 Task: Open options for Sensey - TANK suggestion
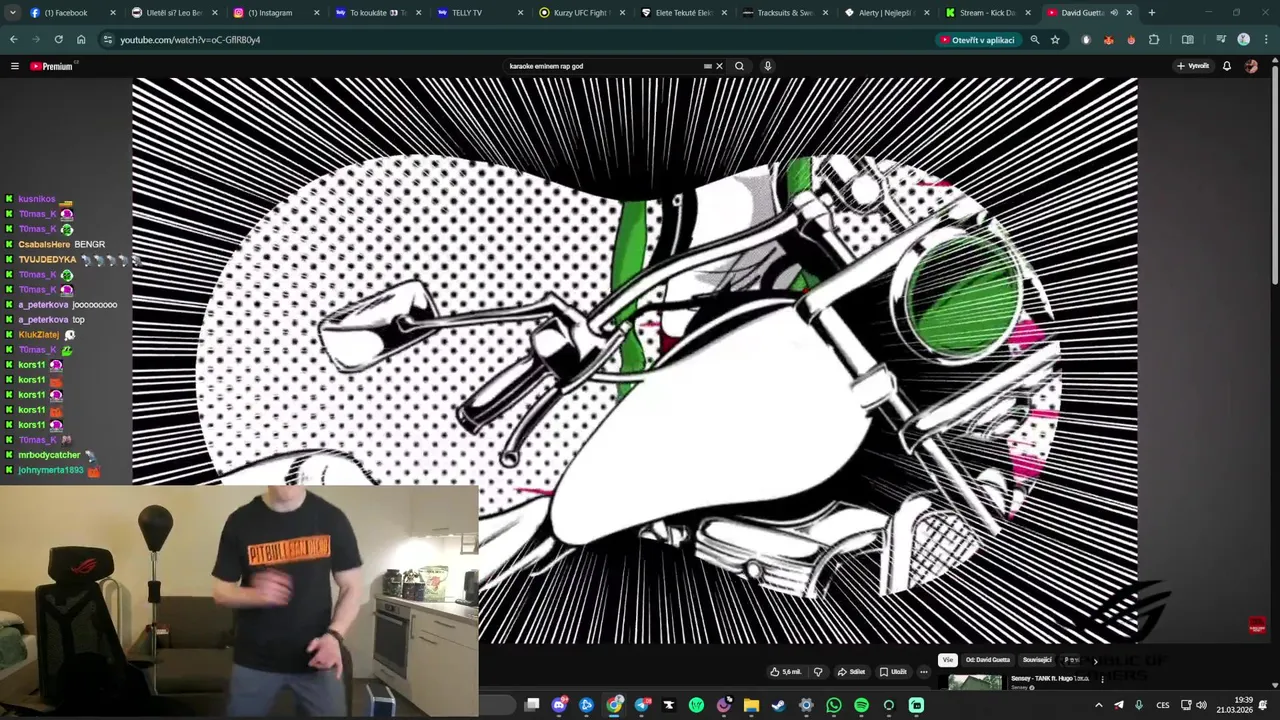coord(1103,680)
